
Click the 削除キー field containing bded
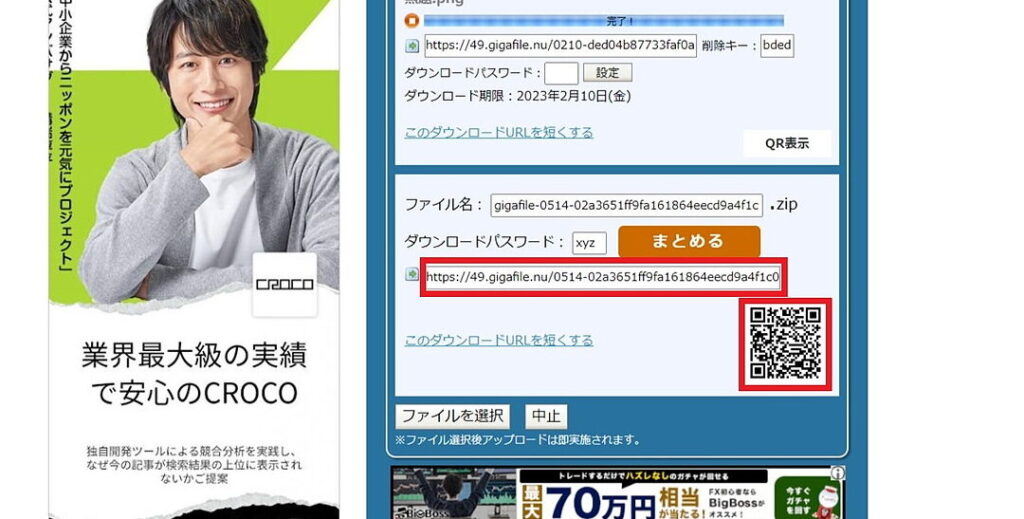click(x=776, y=46)
